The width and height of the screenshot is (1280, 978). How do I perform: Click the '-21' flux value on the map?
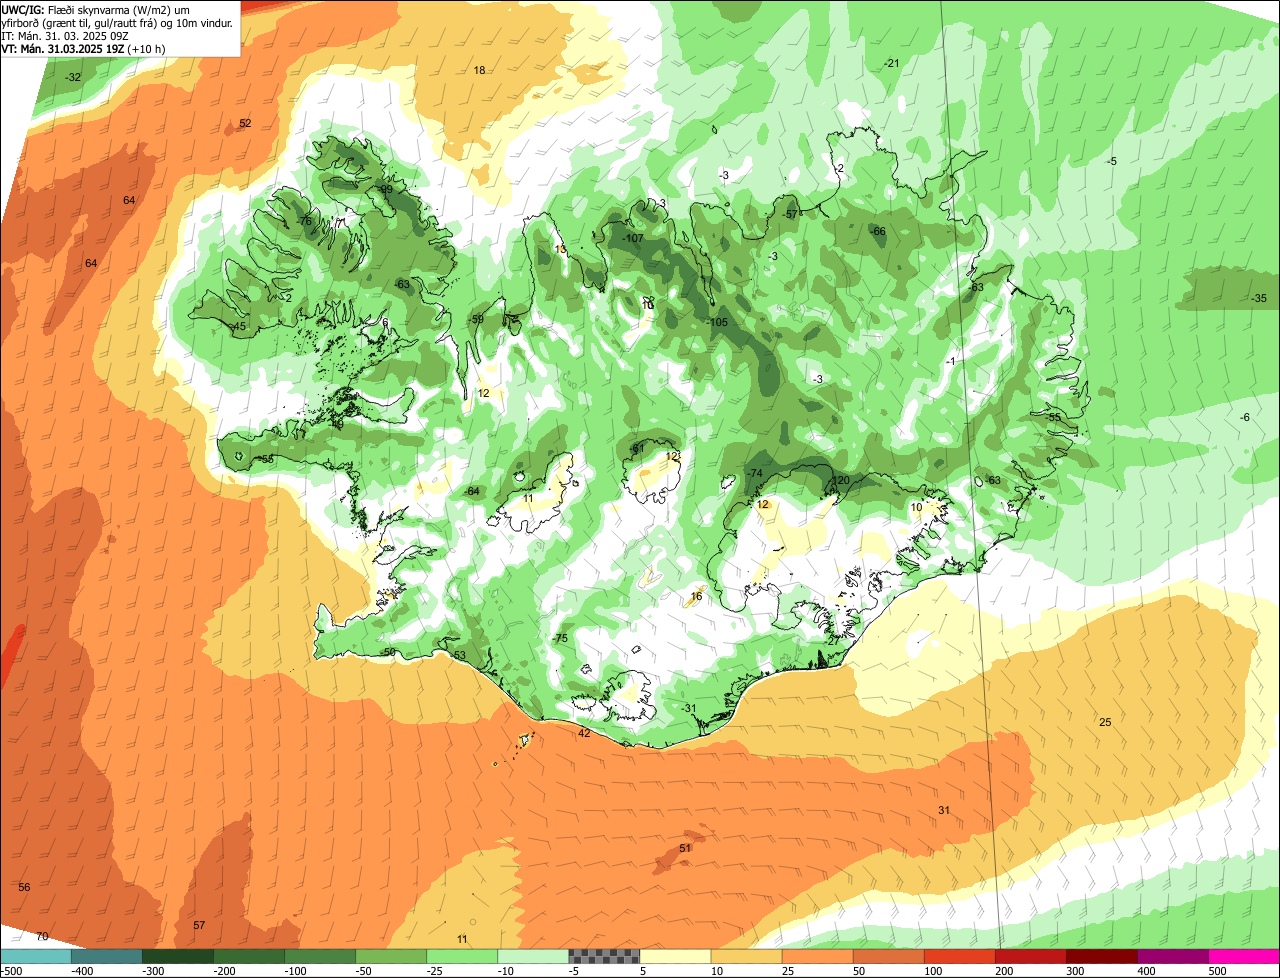point(891,63)
